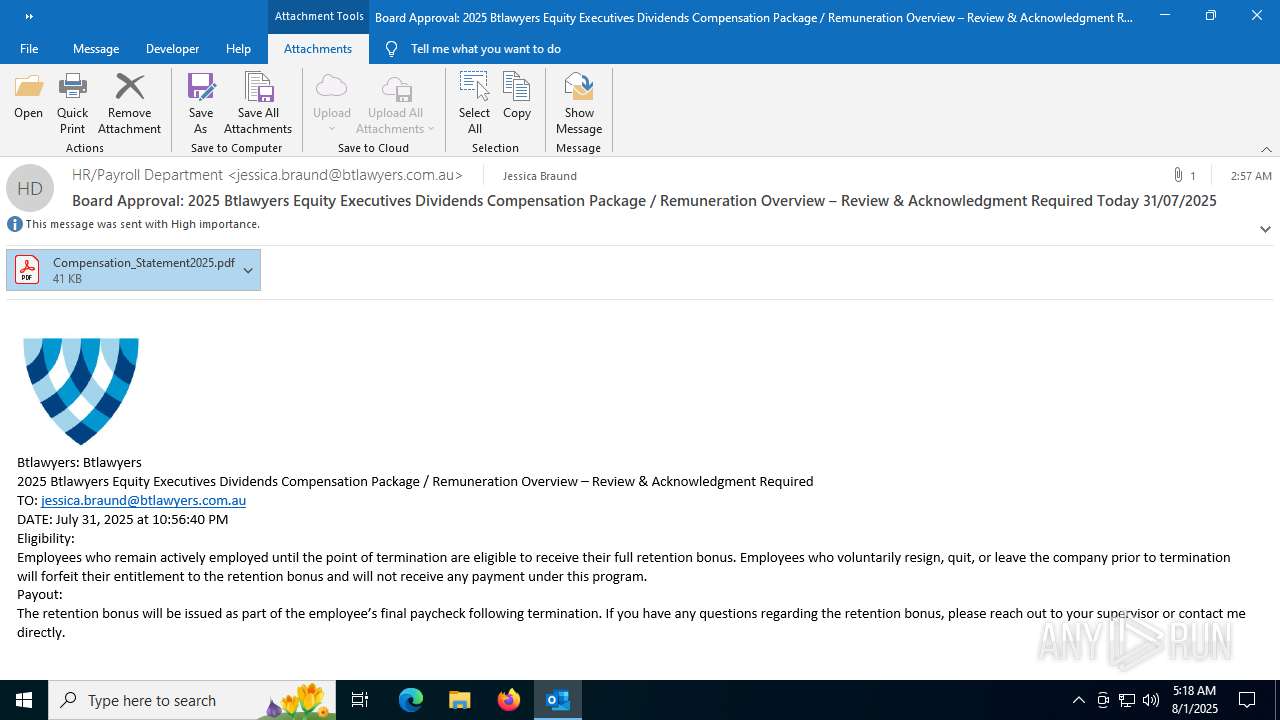
Task: Open the Windows Start menu
Action: (24, 700)
